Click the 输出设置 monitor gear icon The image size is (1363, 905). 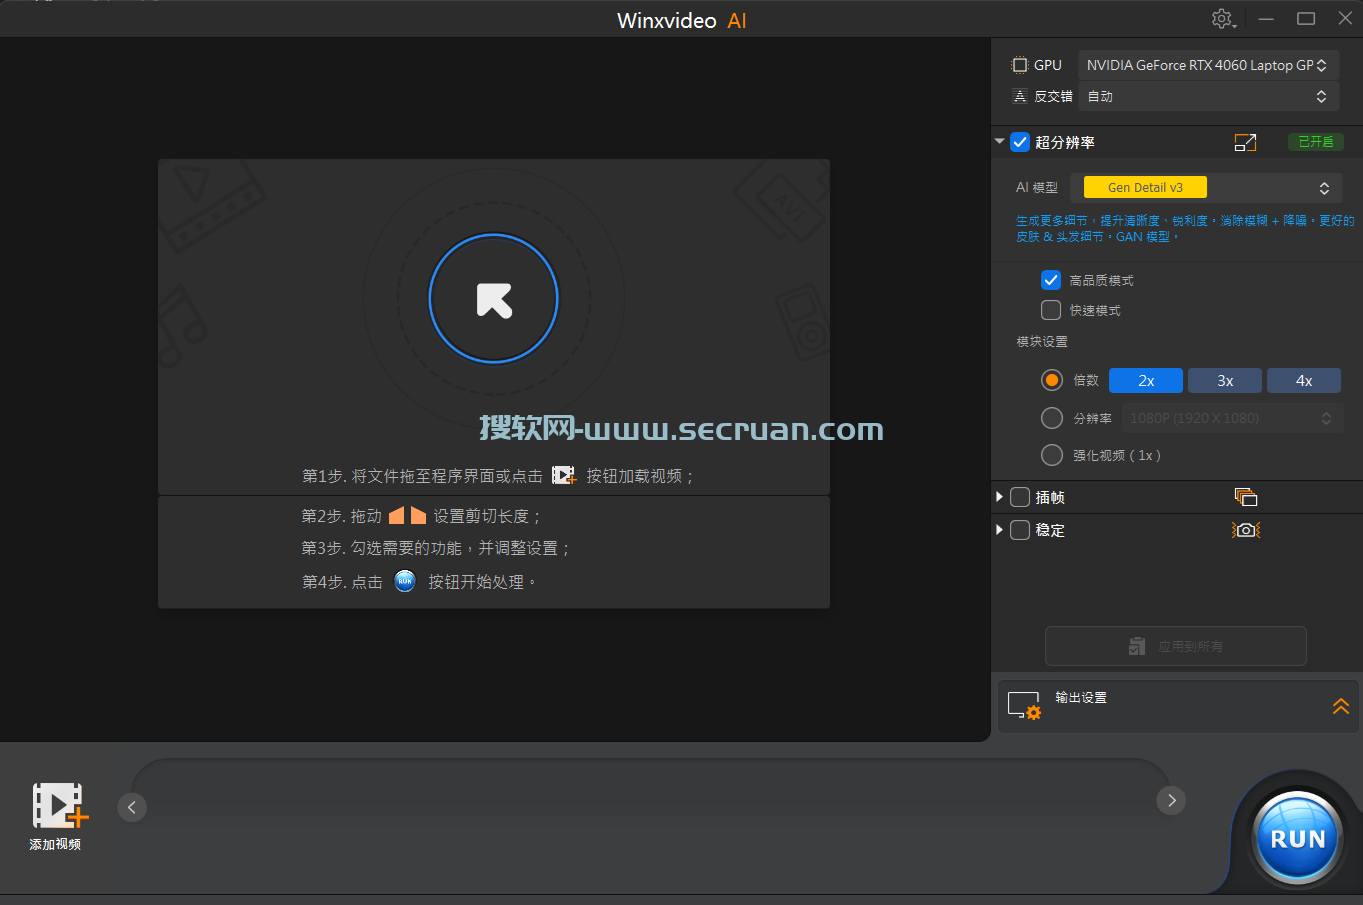pos(1024,706)
